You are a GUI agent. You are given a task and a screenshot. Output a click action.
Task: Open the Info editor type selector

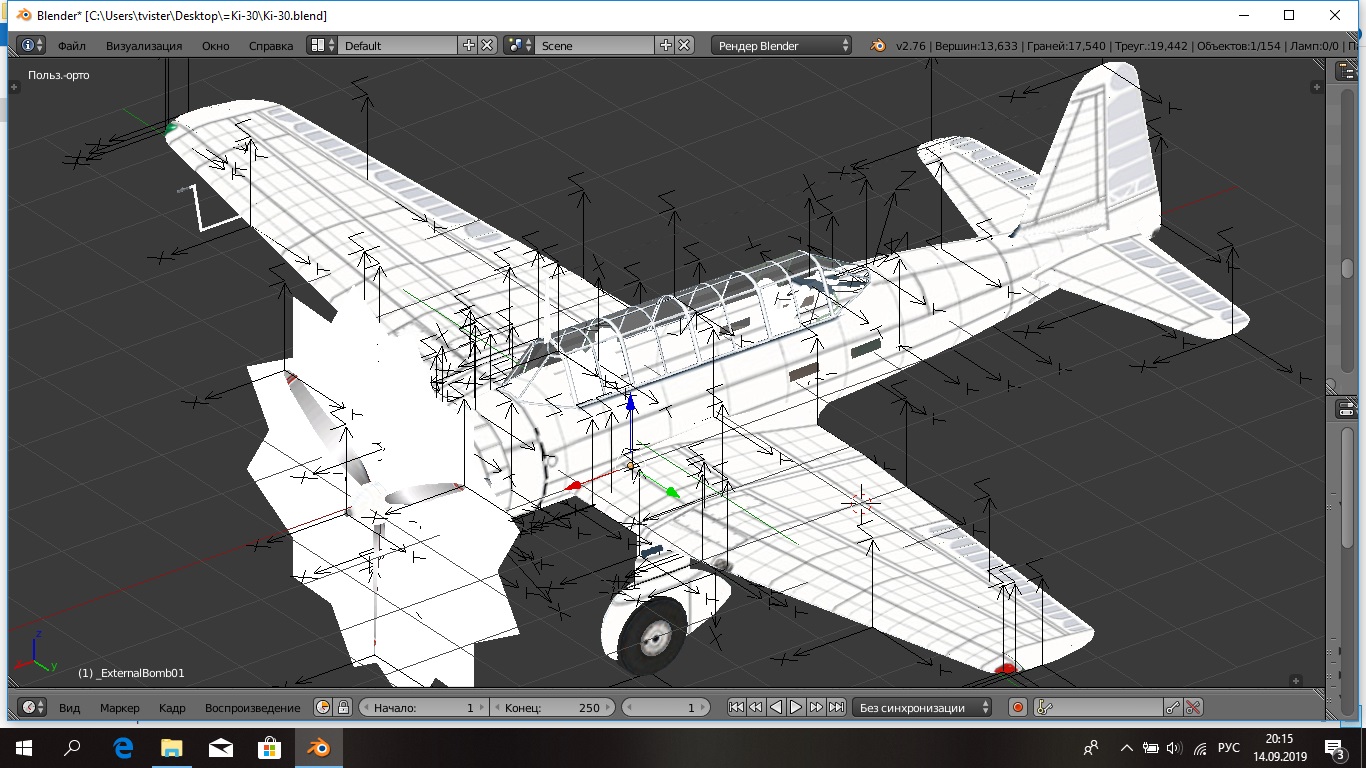tap(32, 45)
